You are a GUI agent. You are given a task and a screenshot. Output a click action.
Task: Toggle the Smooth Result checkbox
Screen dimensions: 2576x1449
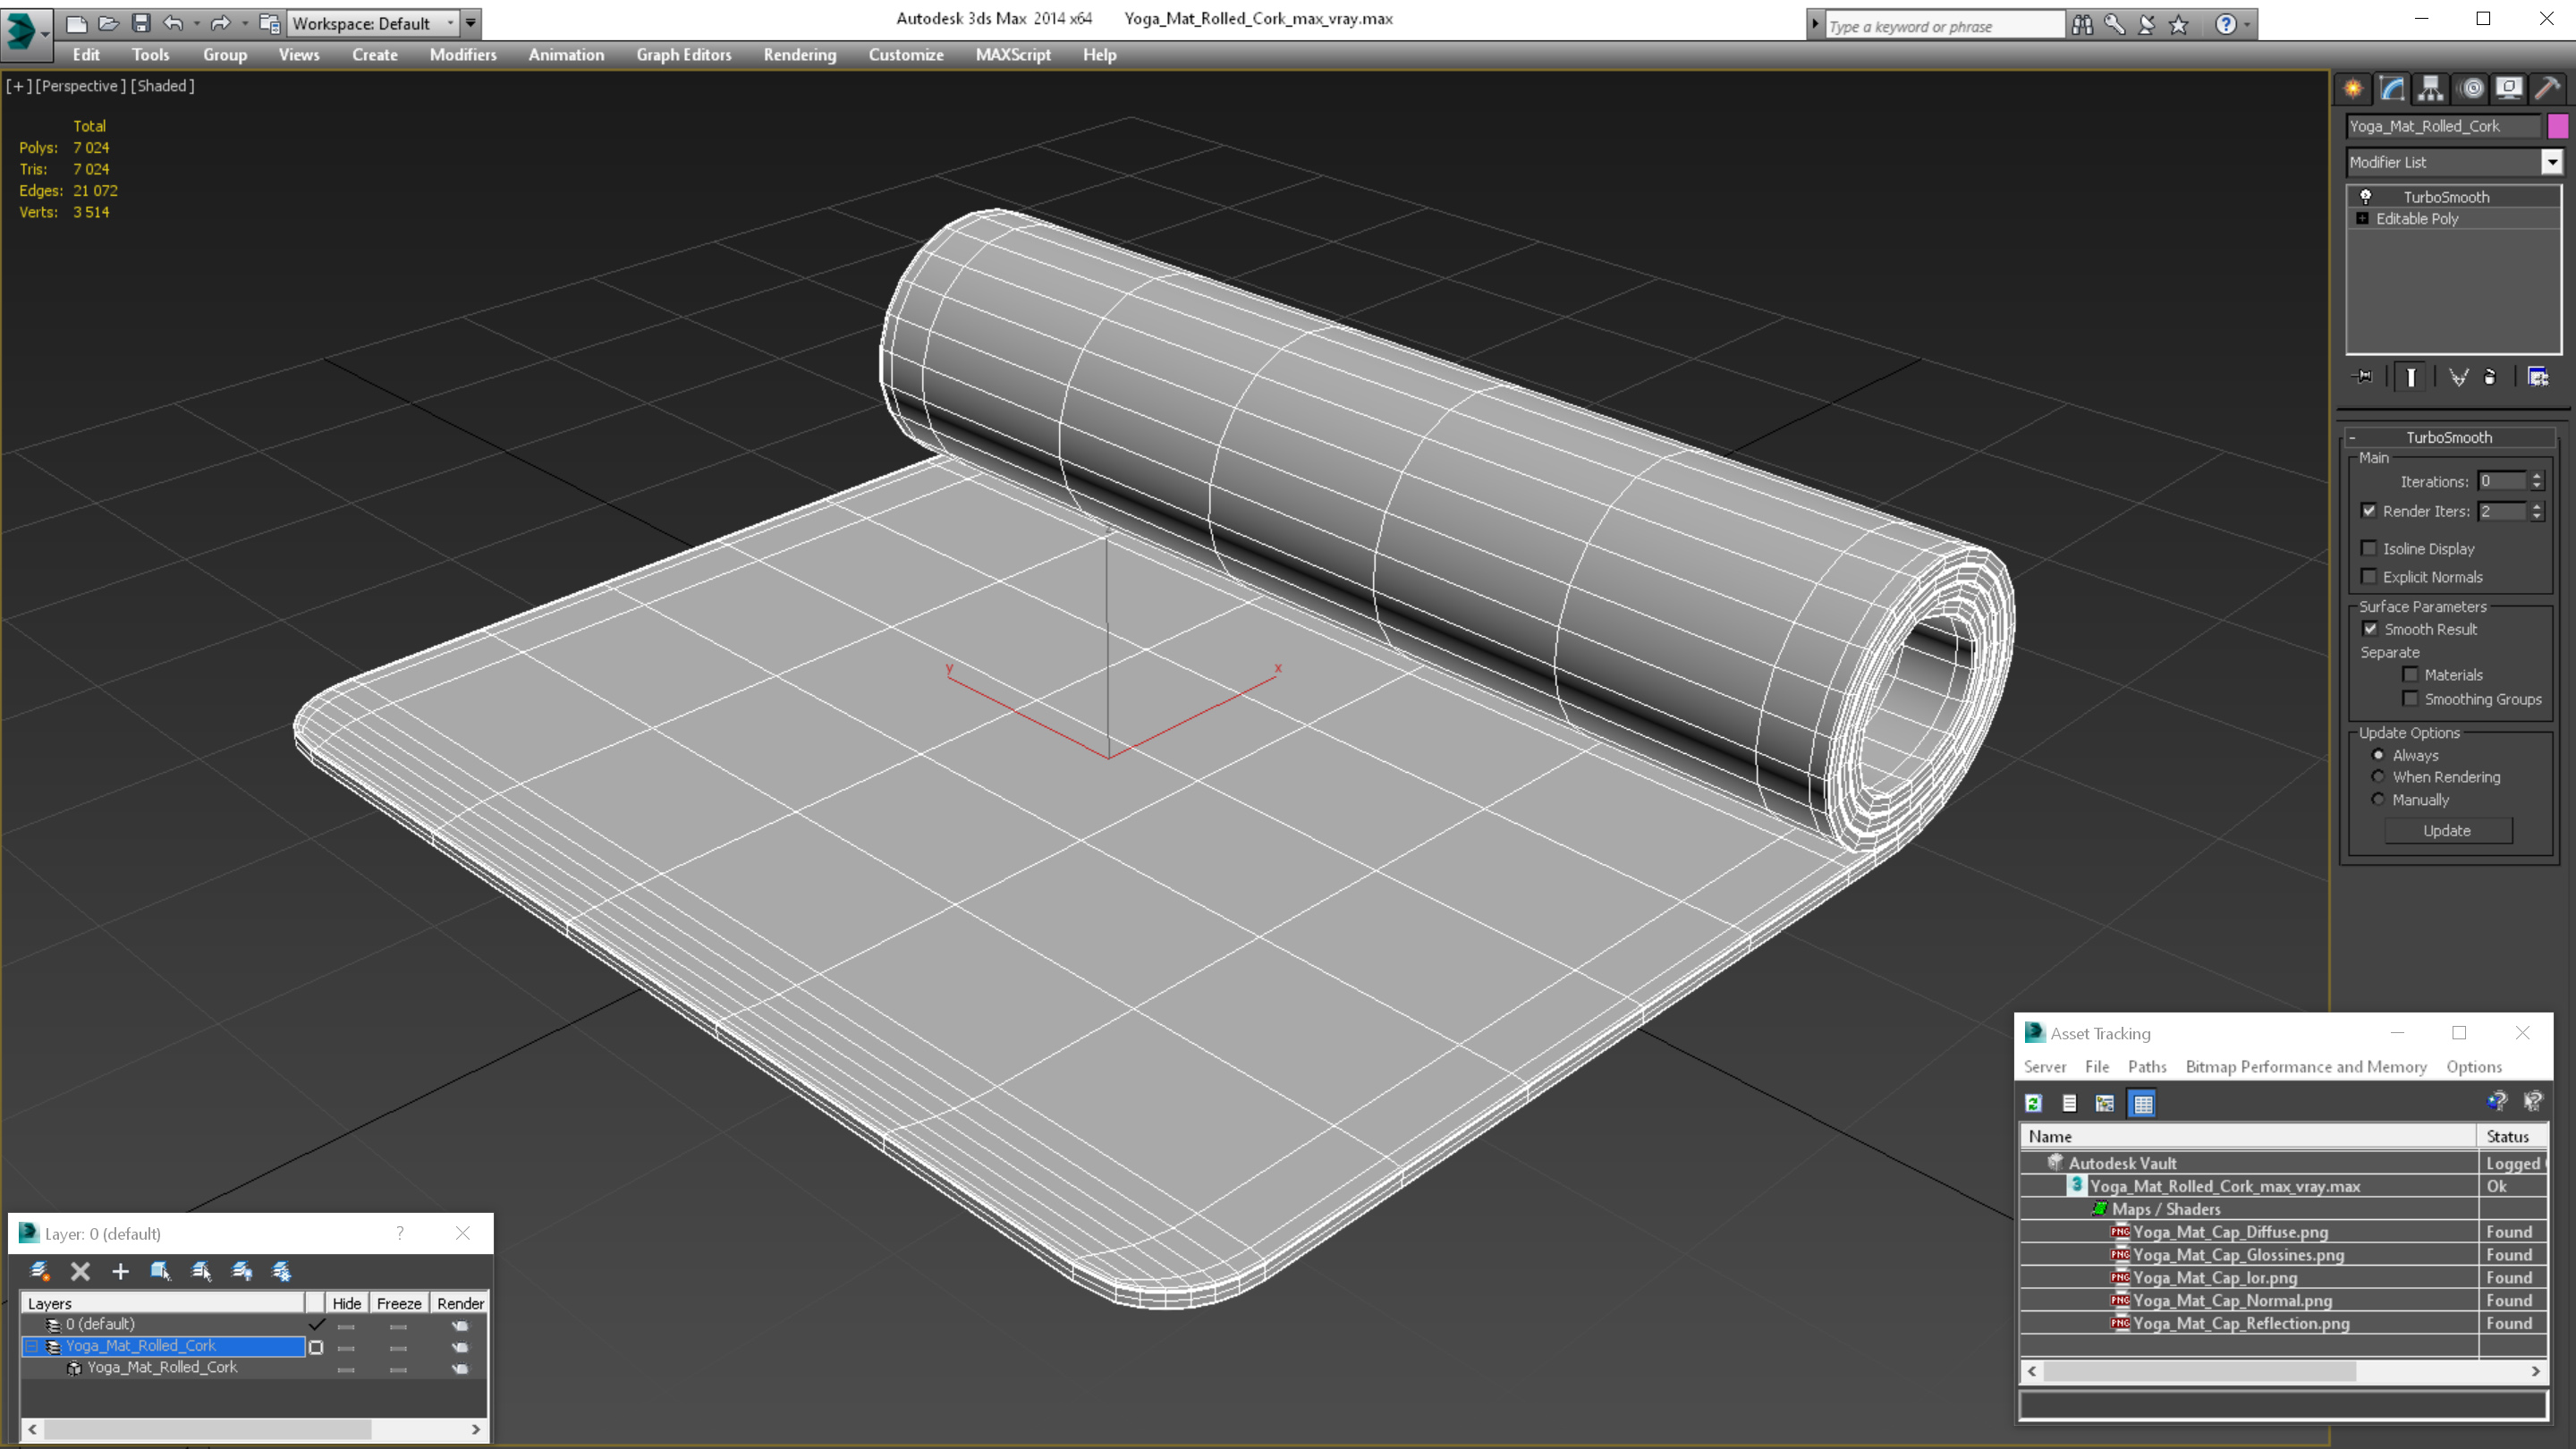(x=2369, y=628)
